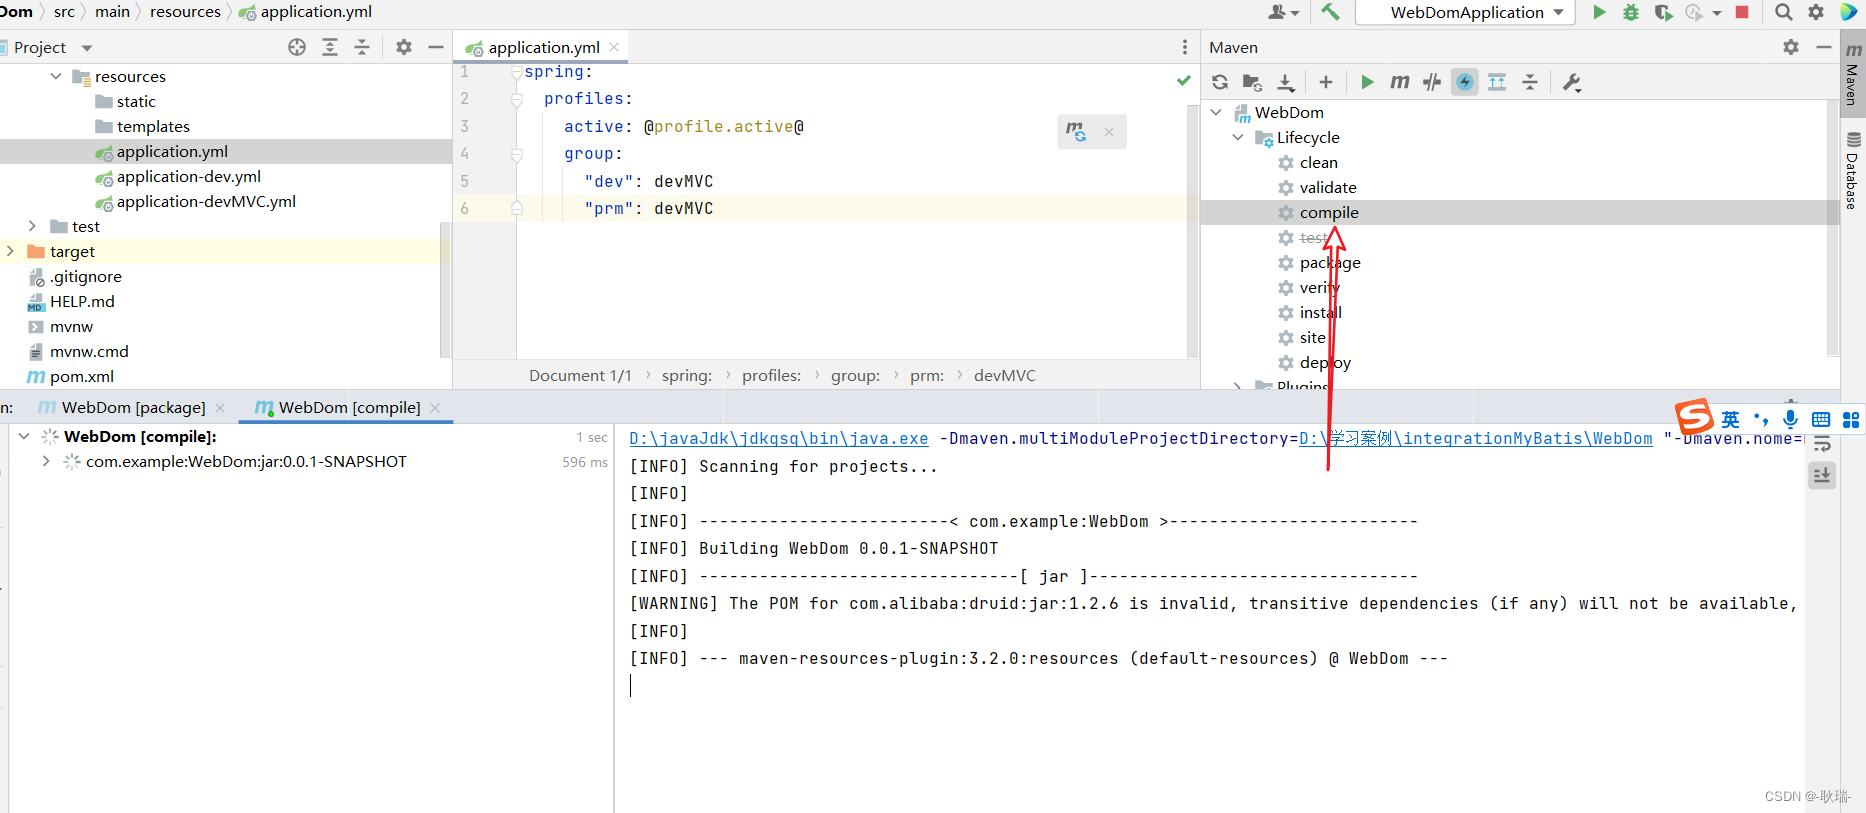
Task: Open IDE settings gear in top toolbar
Action: [1816, 12]
